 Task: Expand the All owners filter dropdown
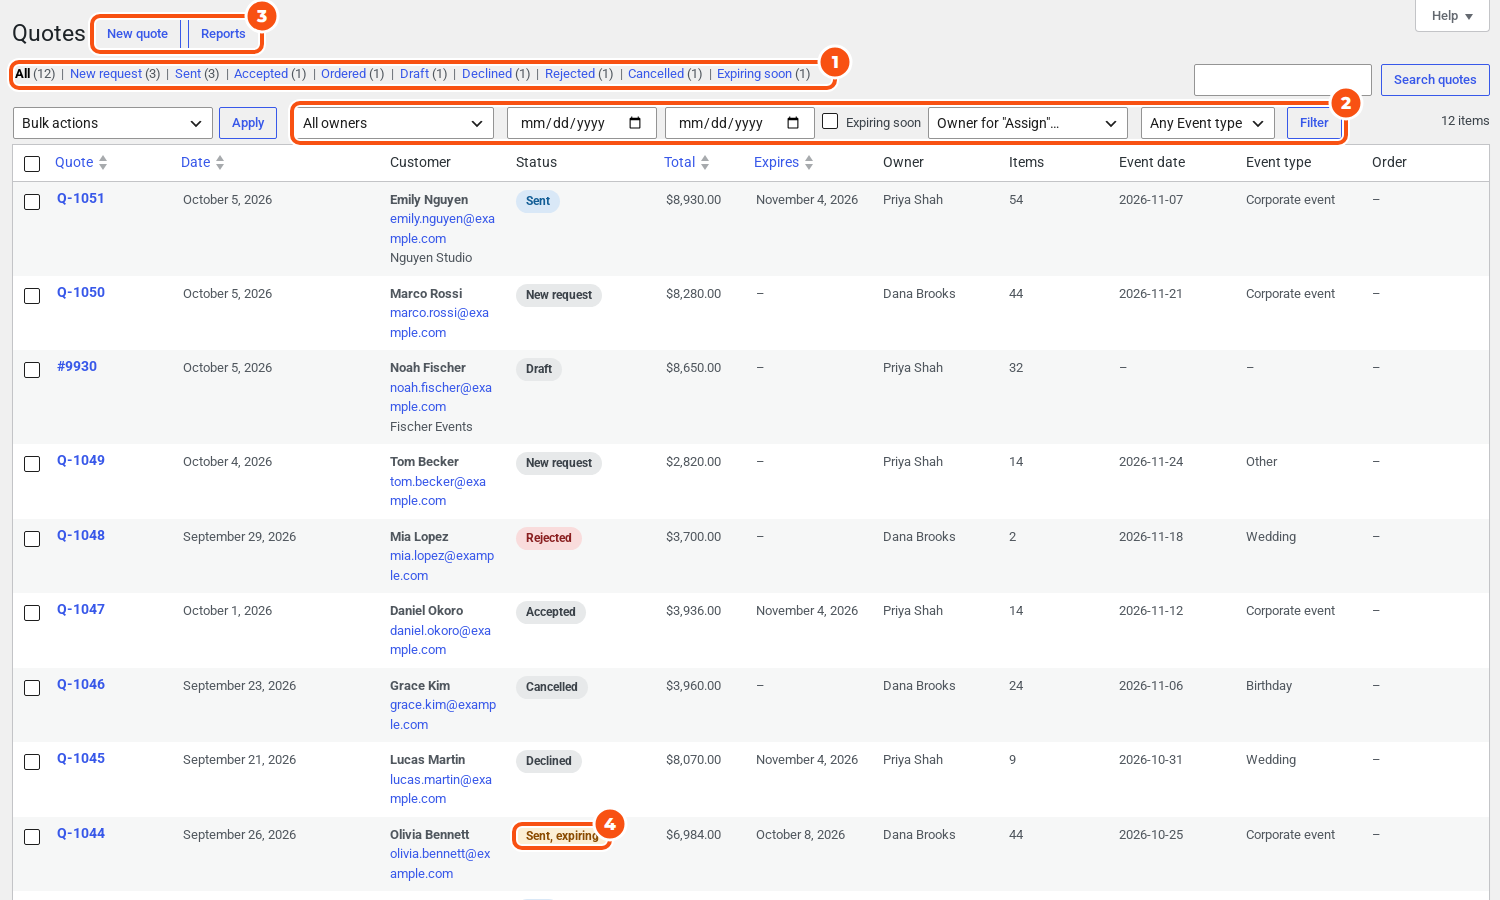[x=394, y=123]
